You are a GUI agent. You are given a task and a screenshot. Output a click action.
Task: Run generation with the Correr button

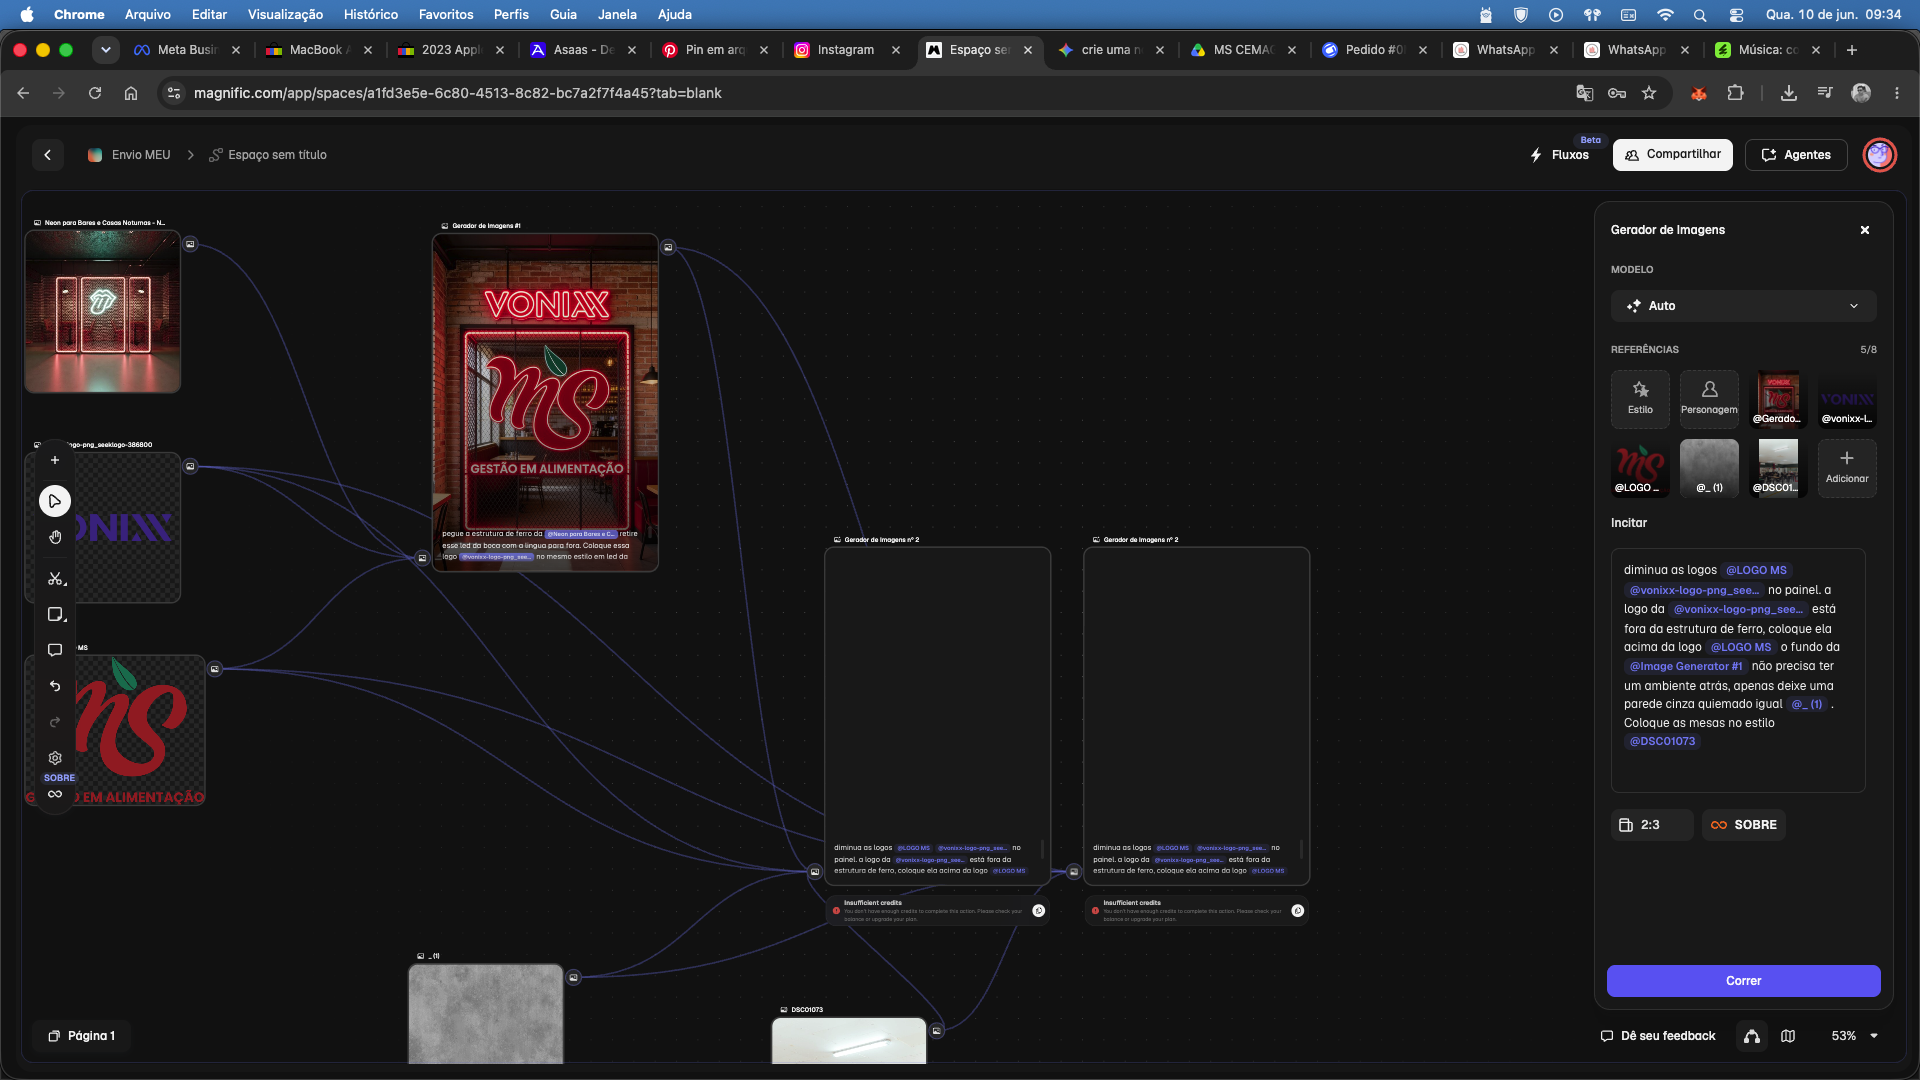(x=1743, y=981)
